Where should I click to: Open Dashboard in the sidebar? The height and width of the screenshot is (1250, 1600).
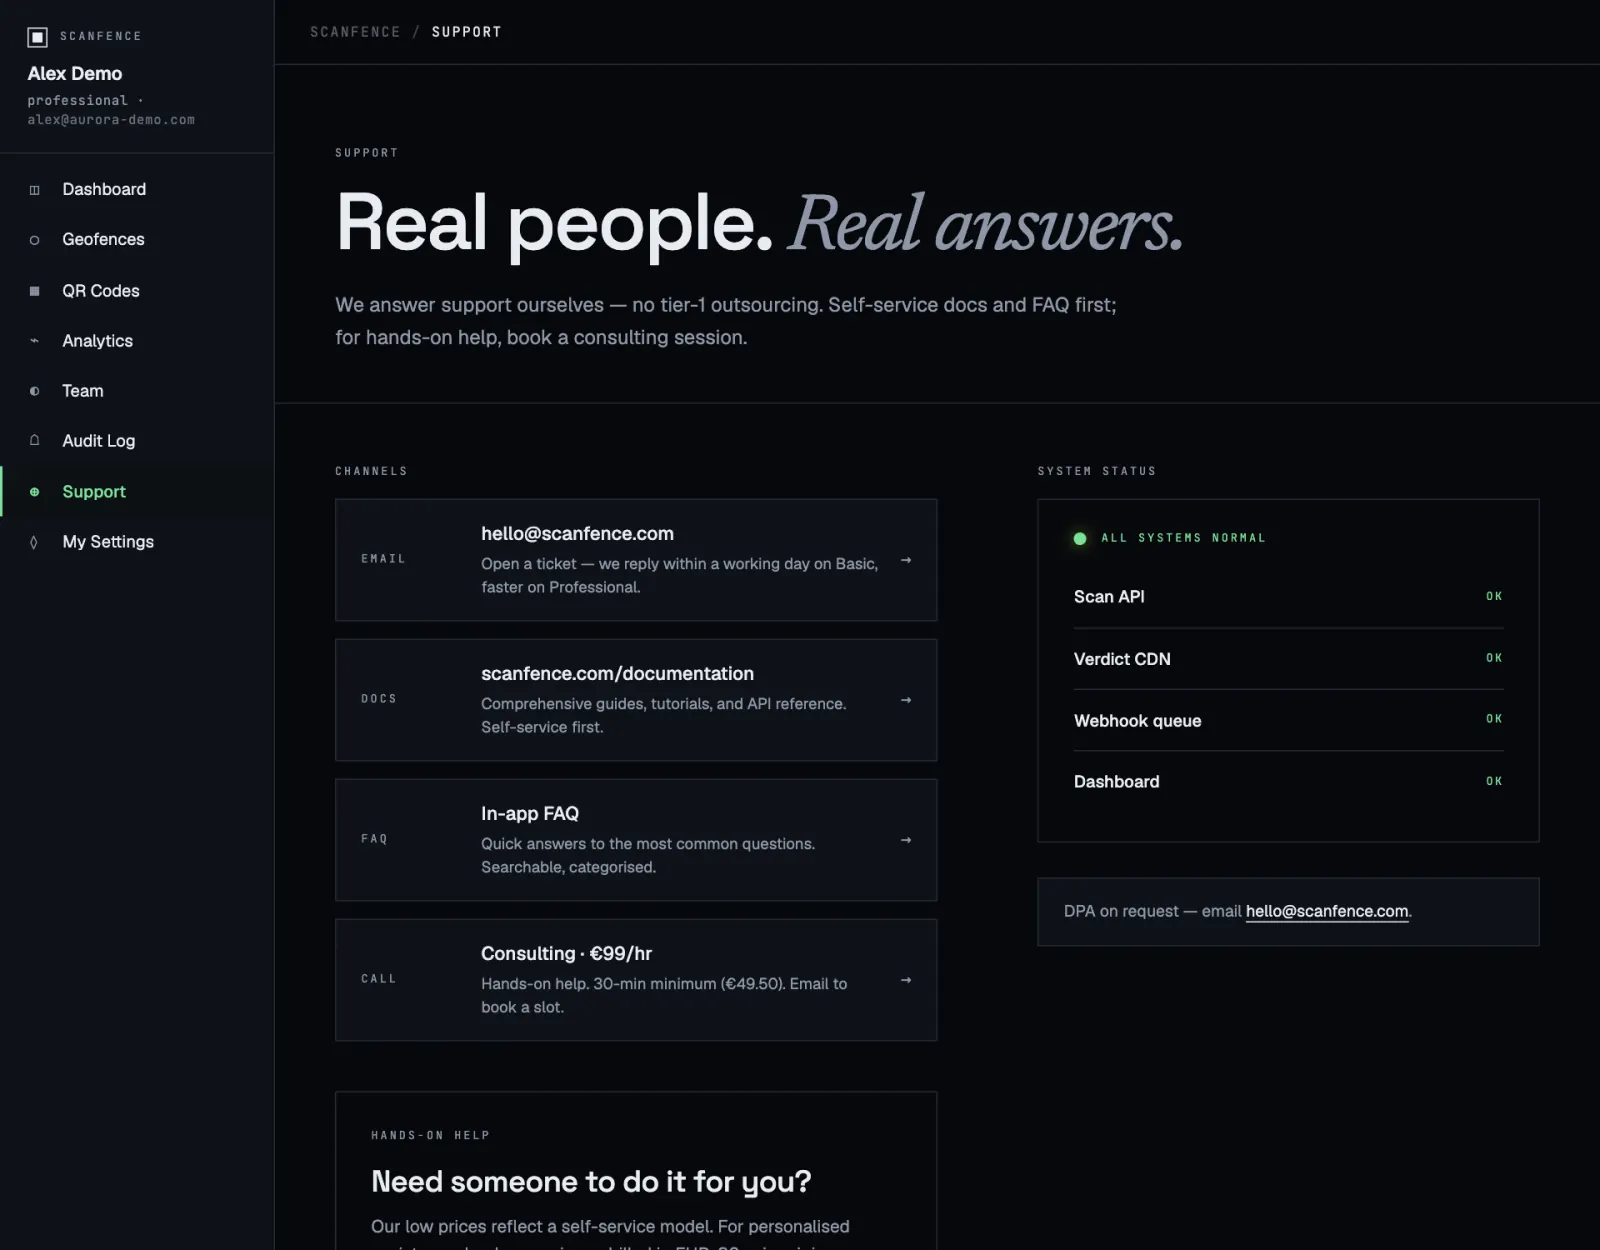(137, 190)
